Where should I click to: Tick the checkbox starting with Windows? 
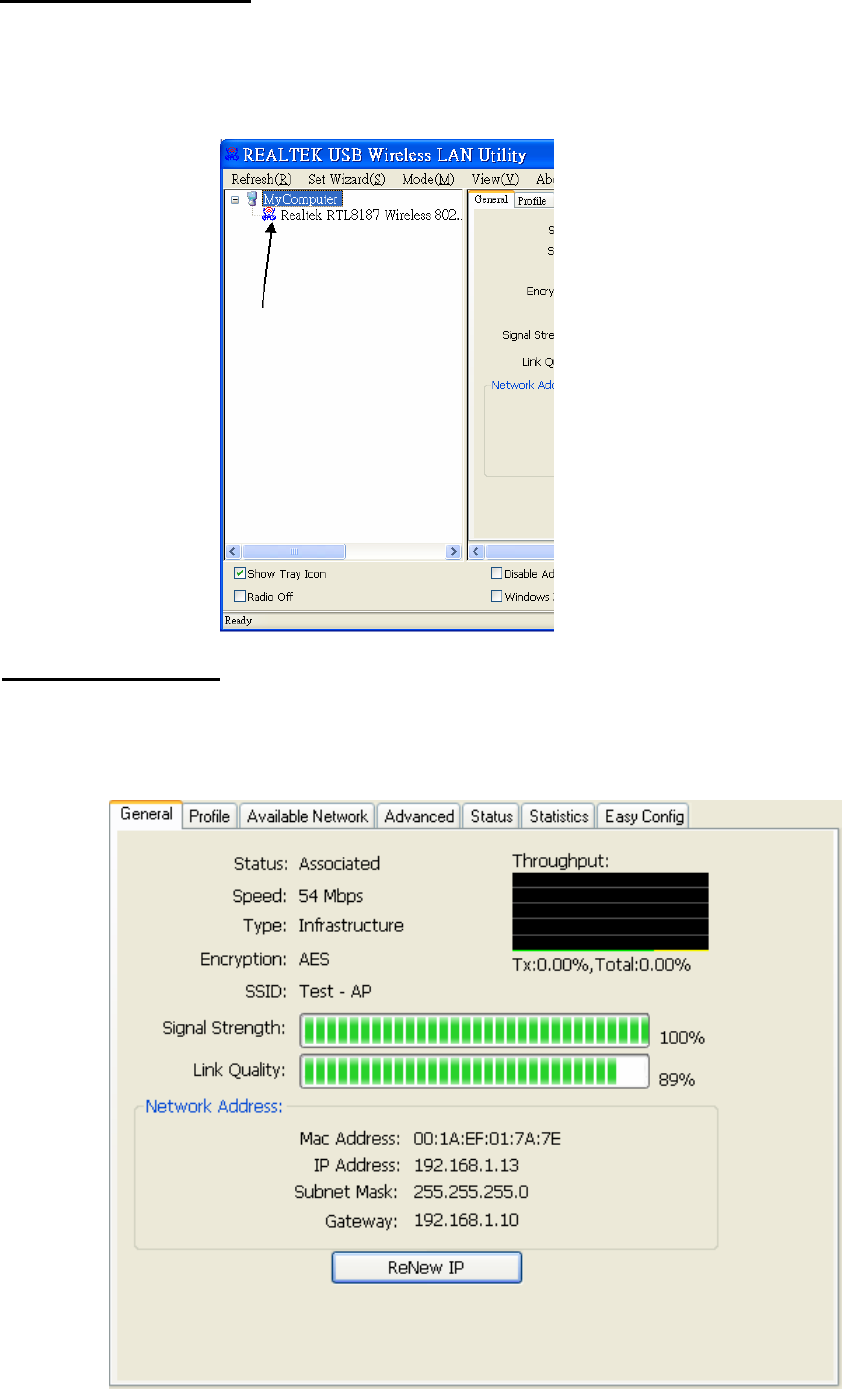(x=497, y=597)
